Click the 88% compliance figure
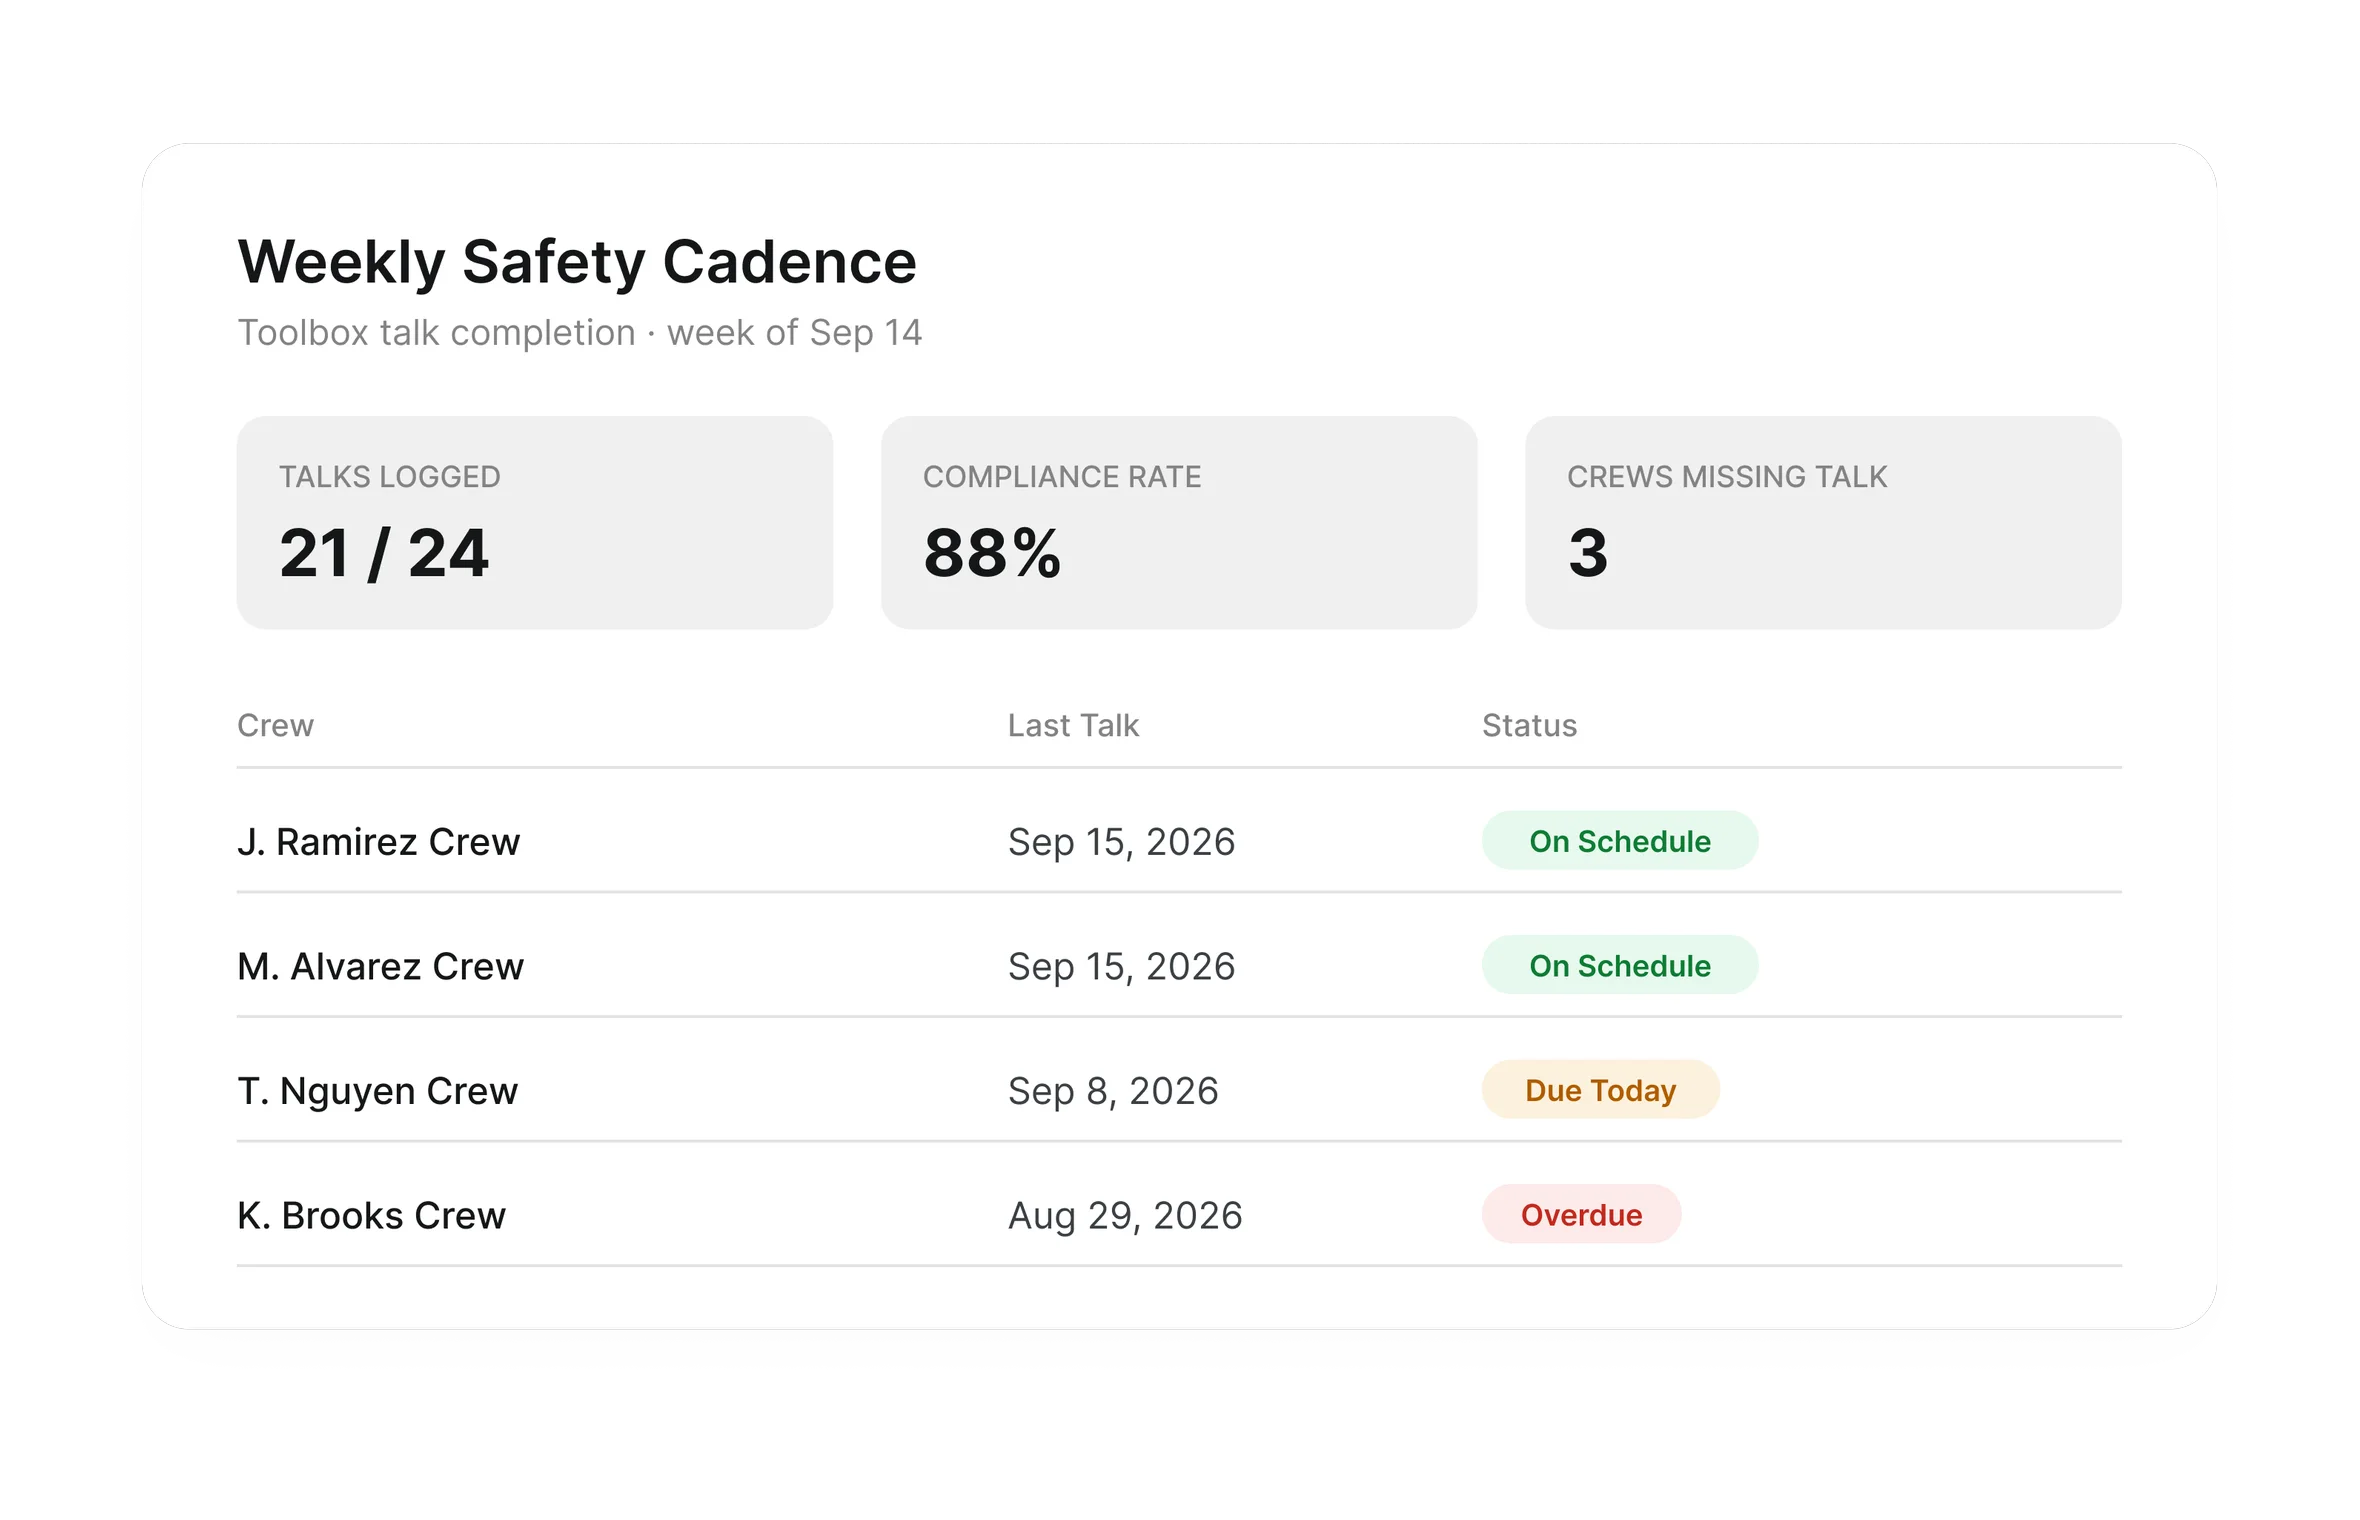Image resolution: width=2360 pixels, height=1520 pixels. [x=992, y=553]
